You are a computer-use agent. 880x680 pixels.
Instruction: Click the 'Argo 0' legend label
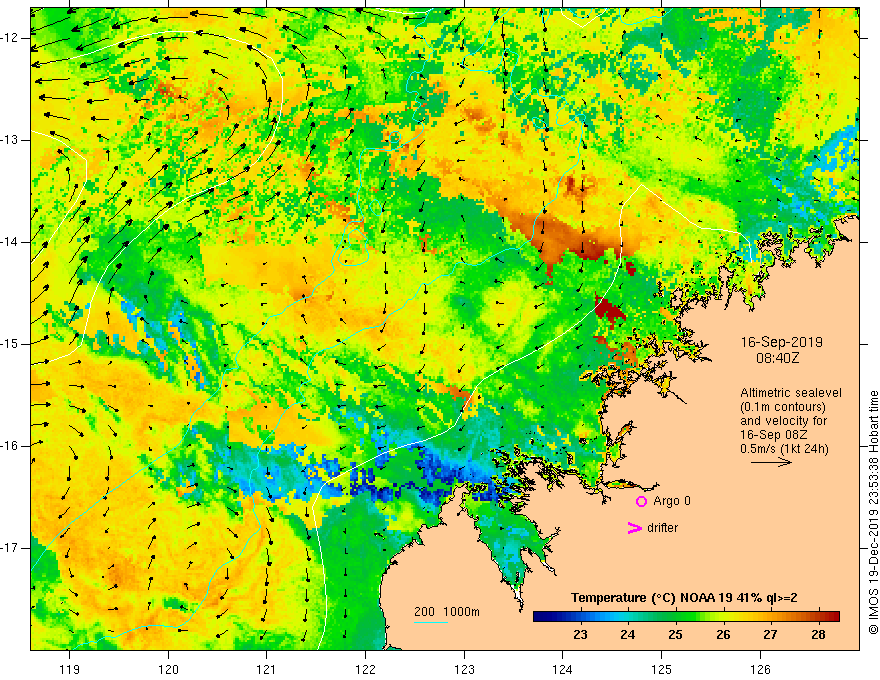(672, 501)
